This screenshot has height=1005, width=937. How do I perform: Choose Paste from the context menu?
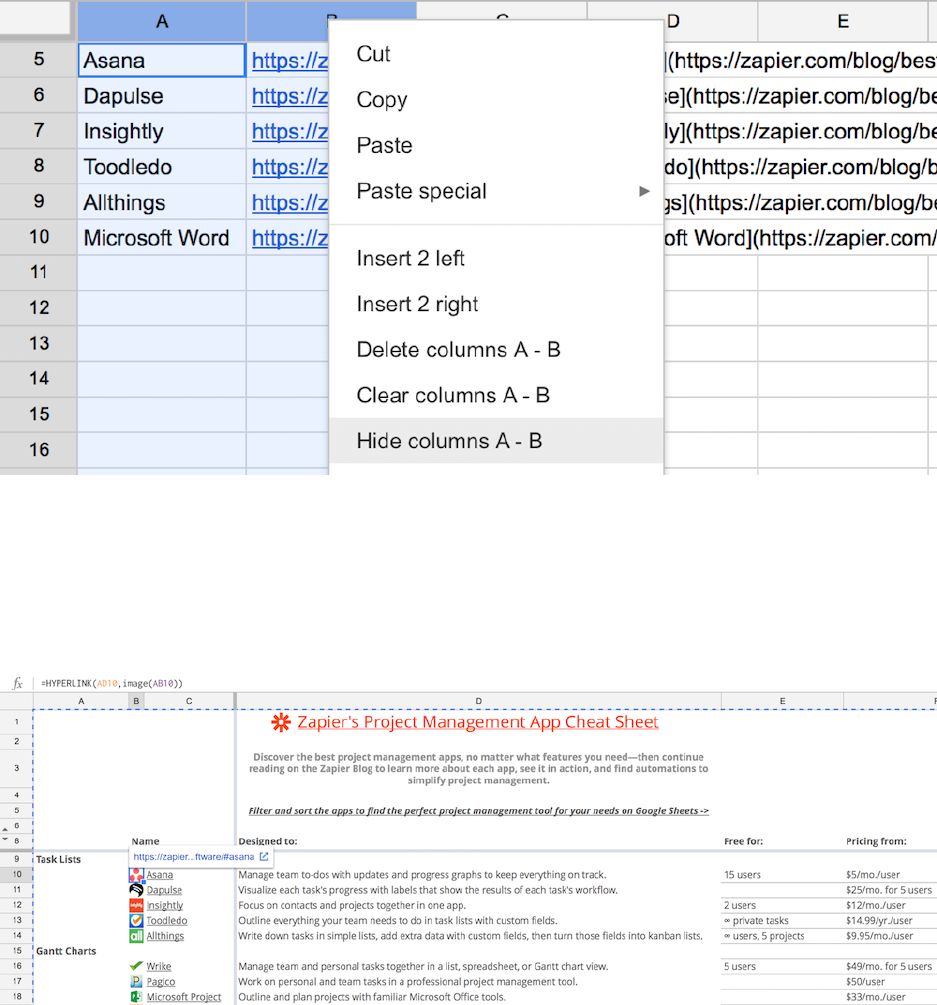[x=496, y=145]
